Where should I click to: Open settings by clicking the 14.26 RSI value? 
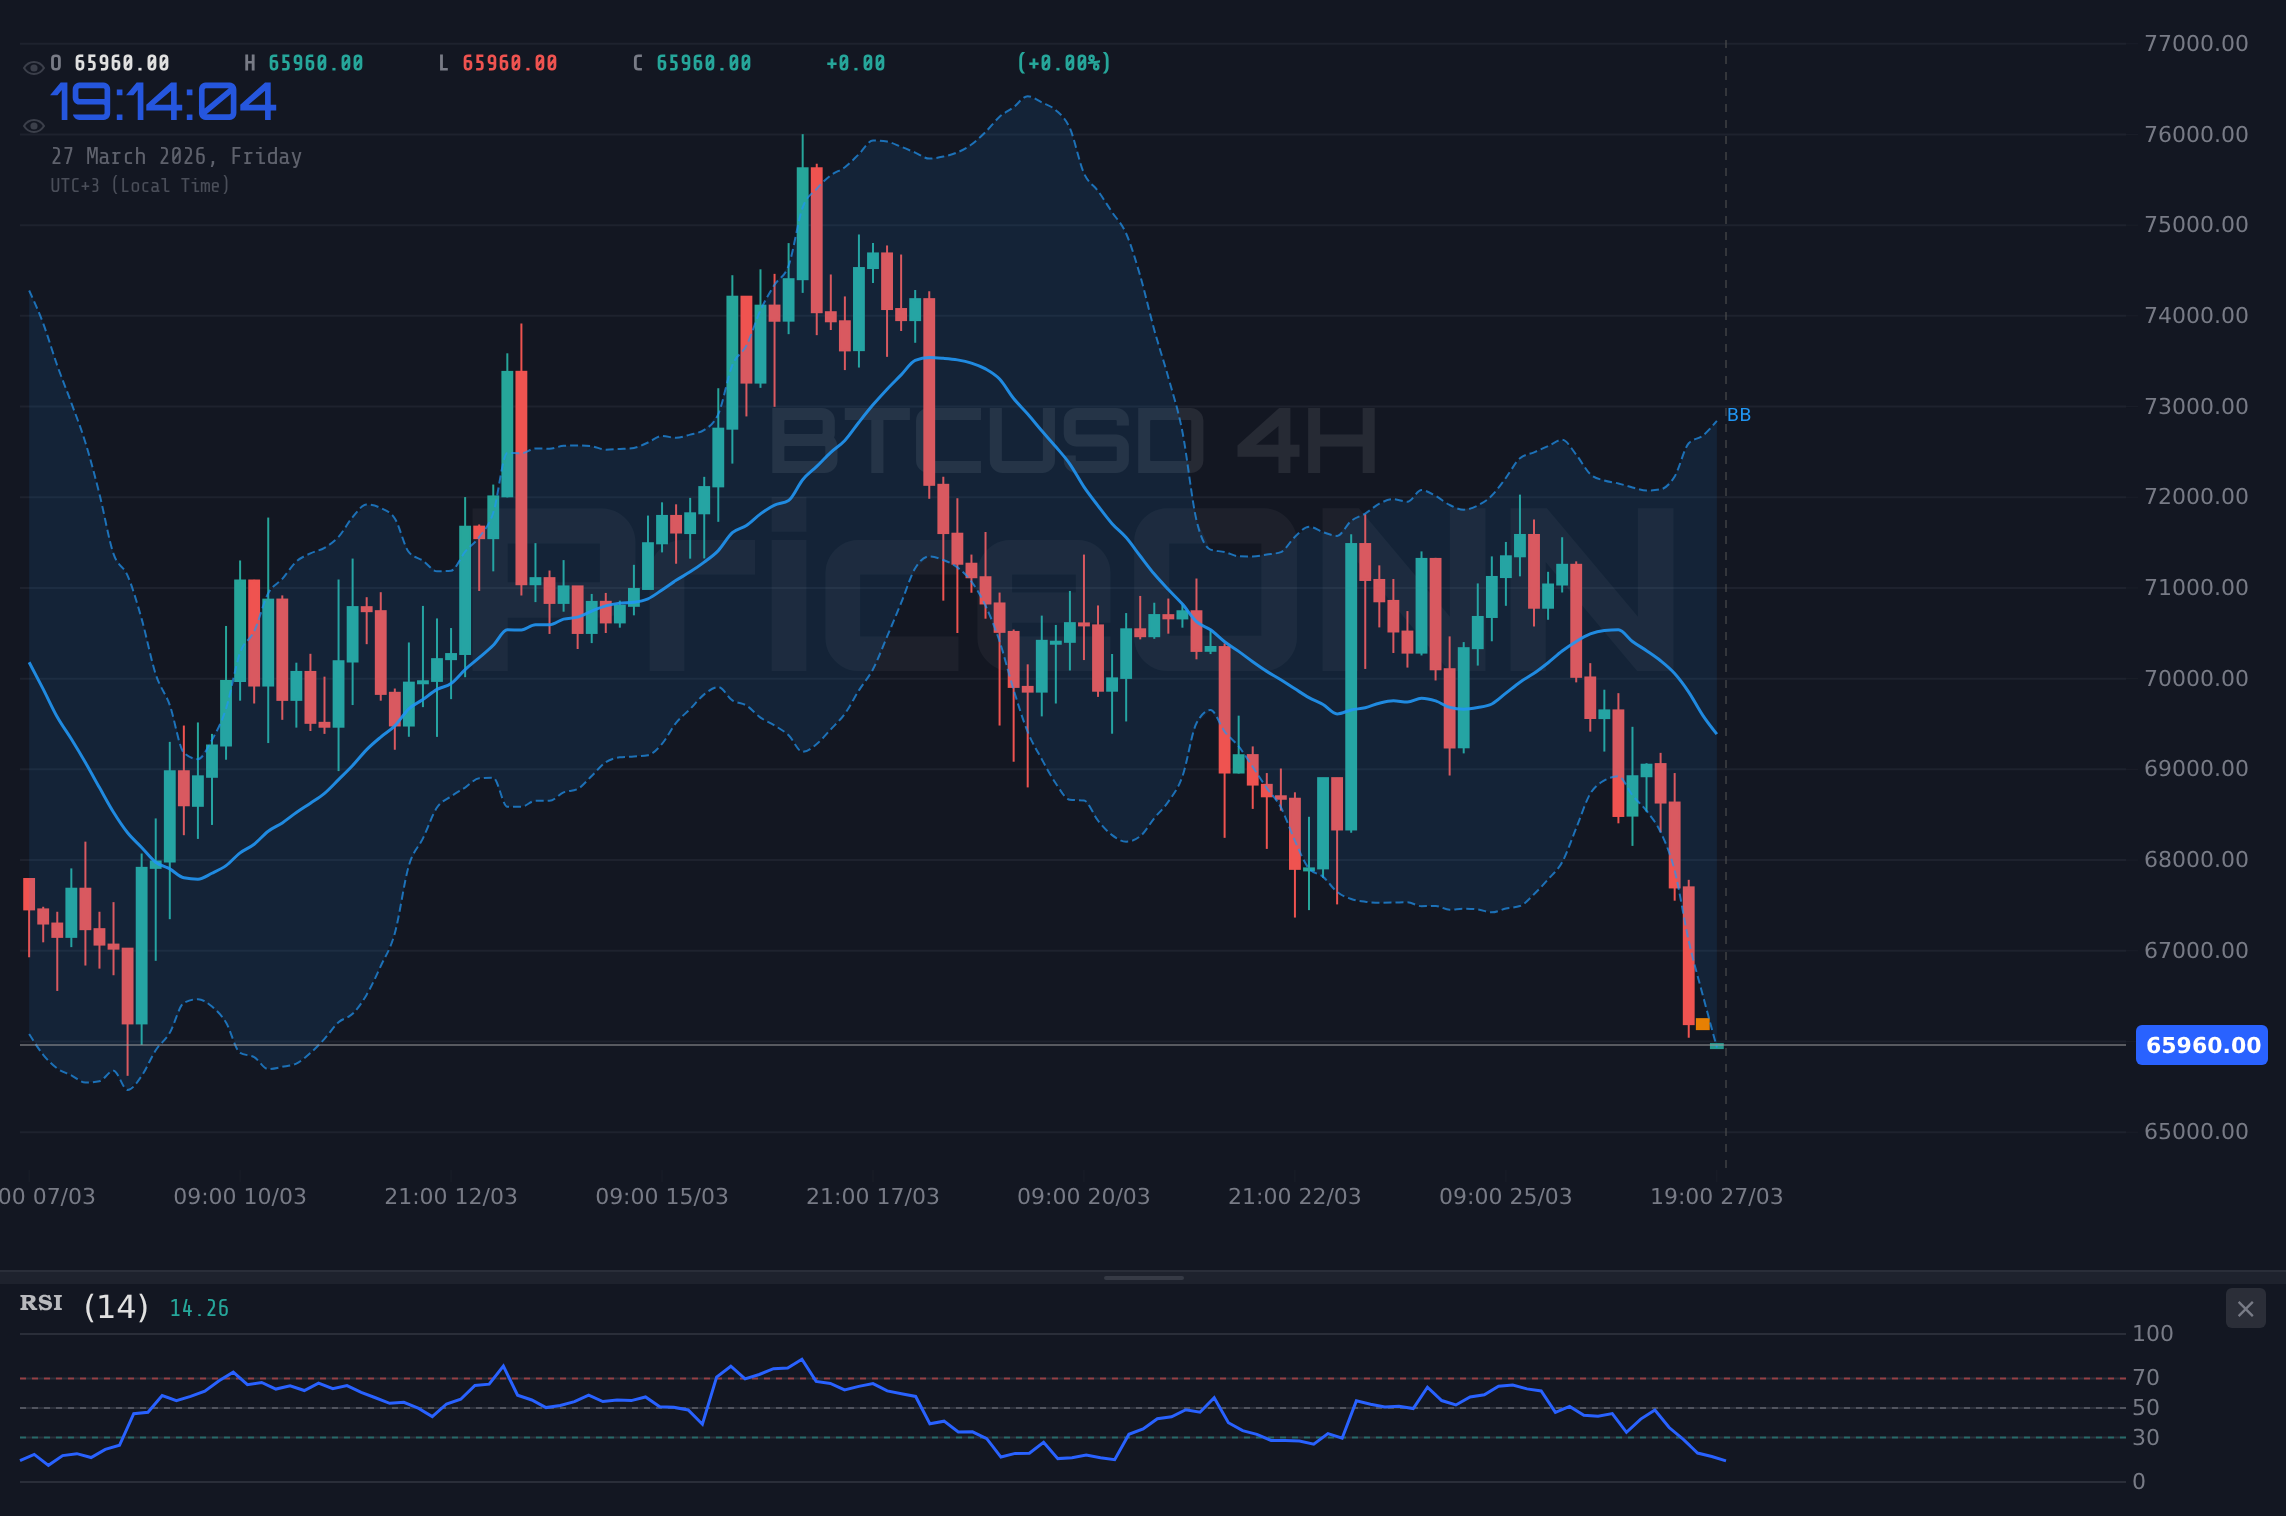click(x=198, y=1307)
